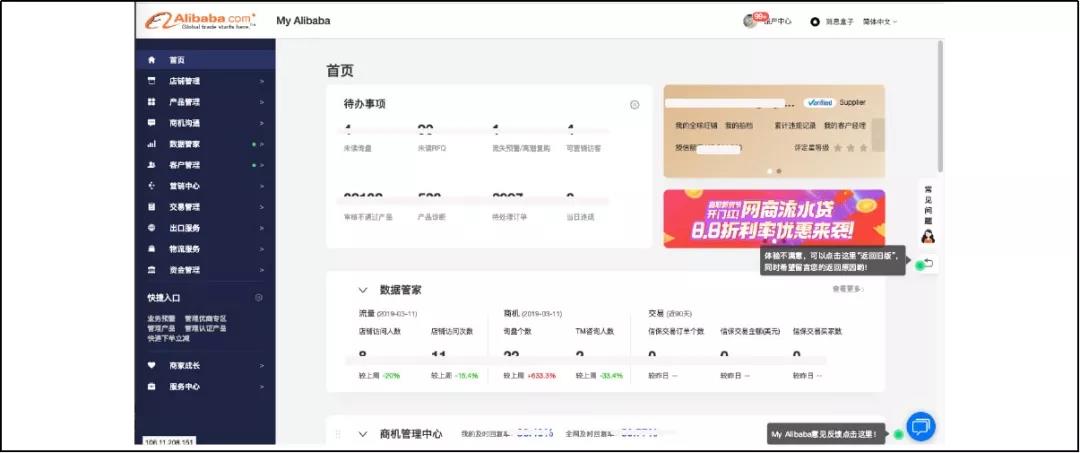Click the home icon beside 首页

(x=152, y=60)
